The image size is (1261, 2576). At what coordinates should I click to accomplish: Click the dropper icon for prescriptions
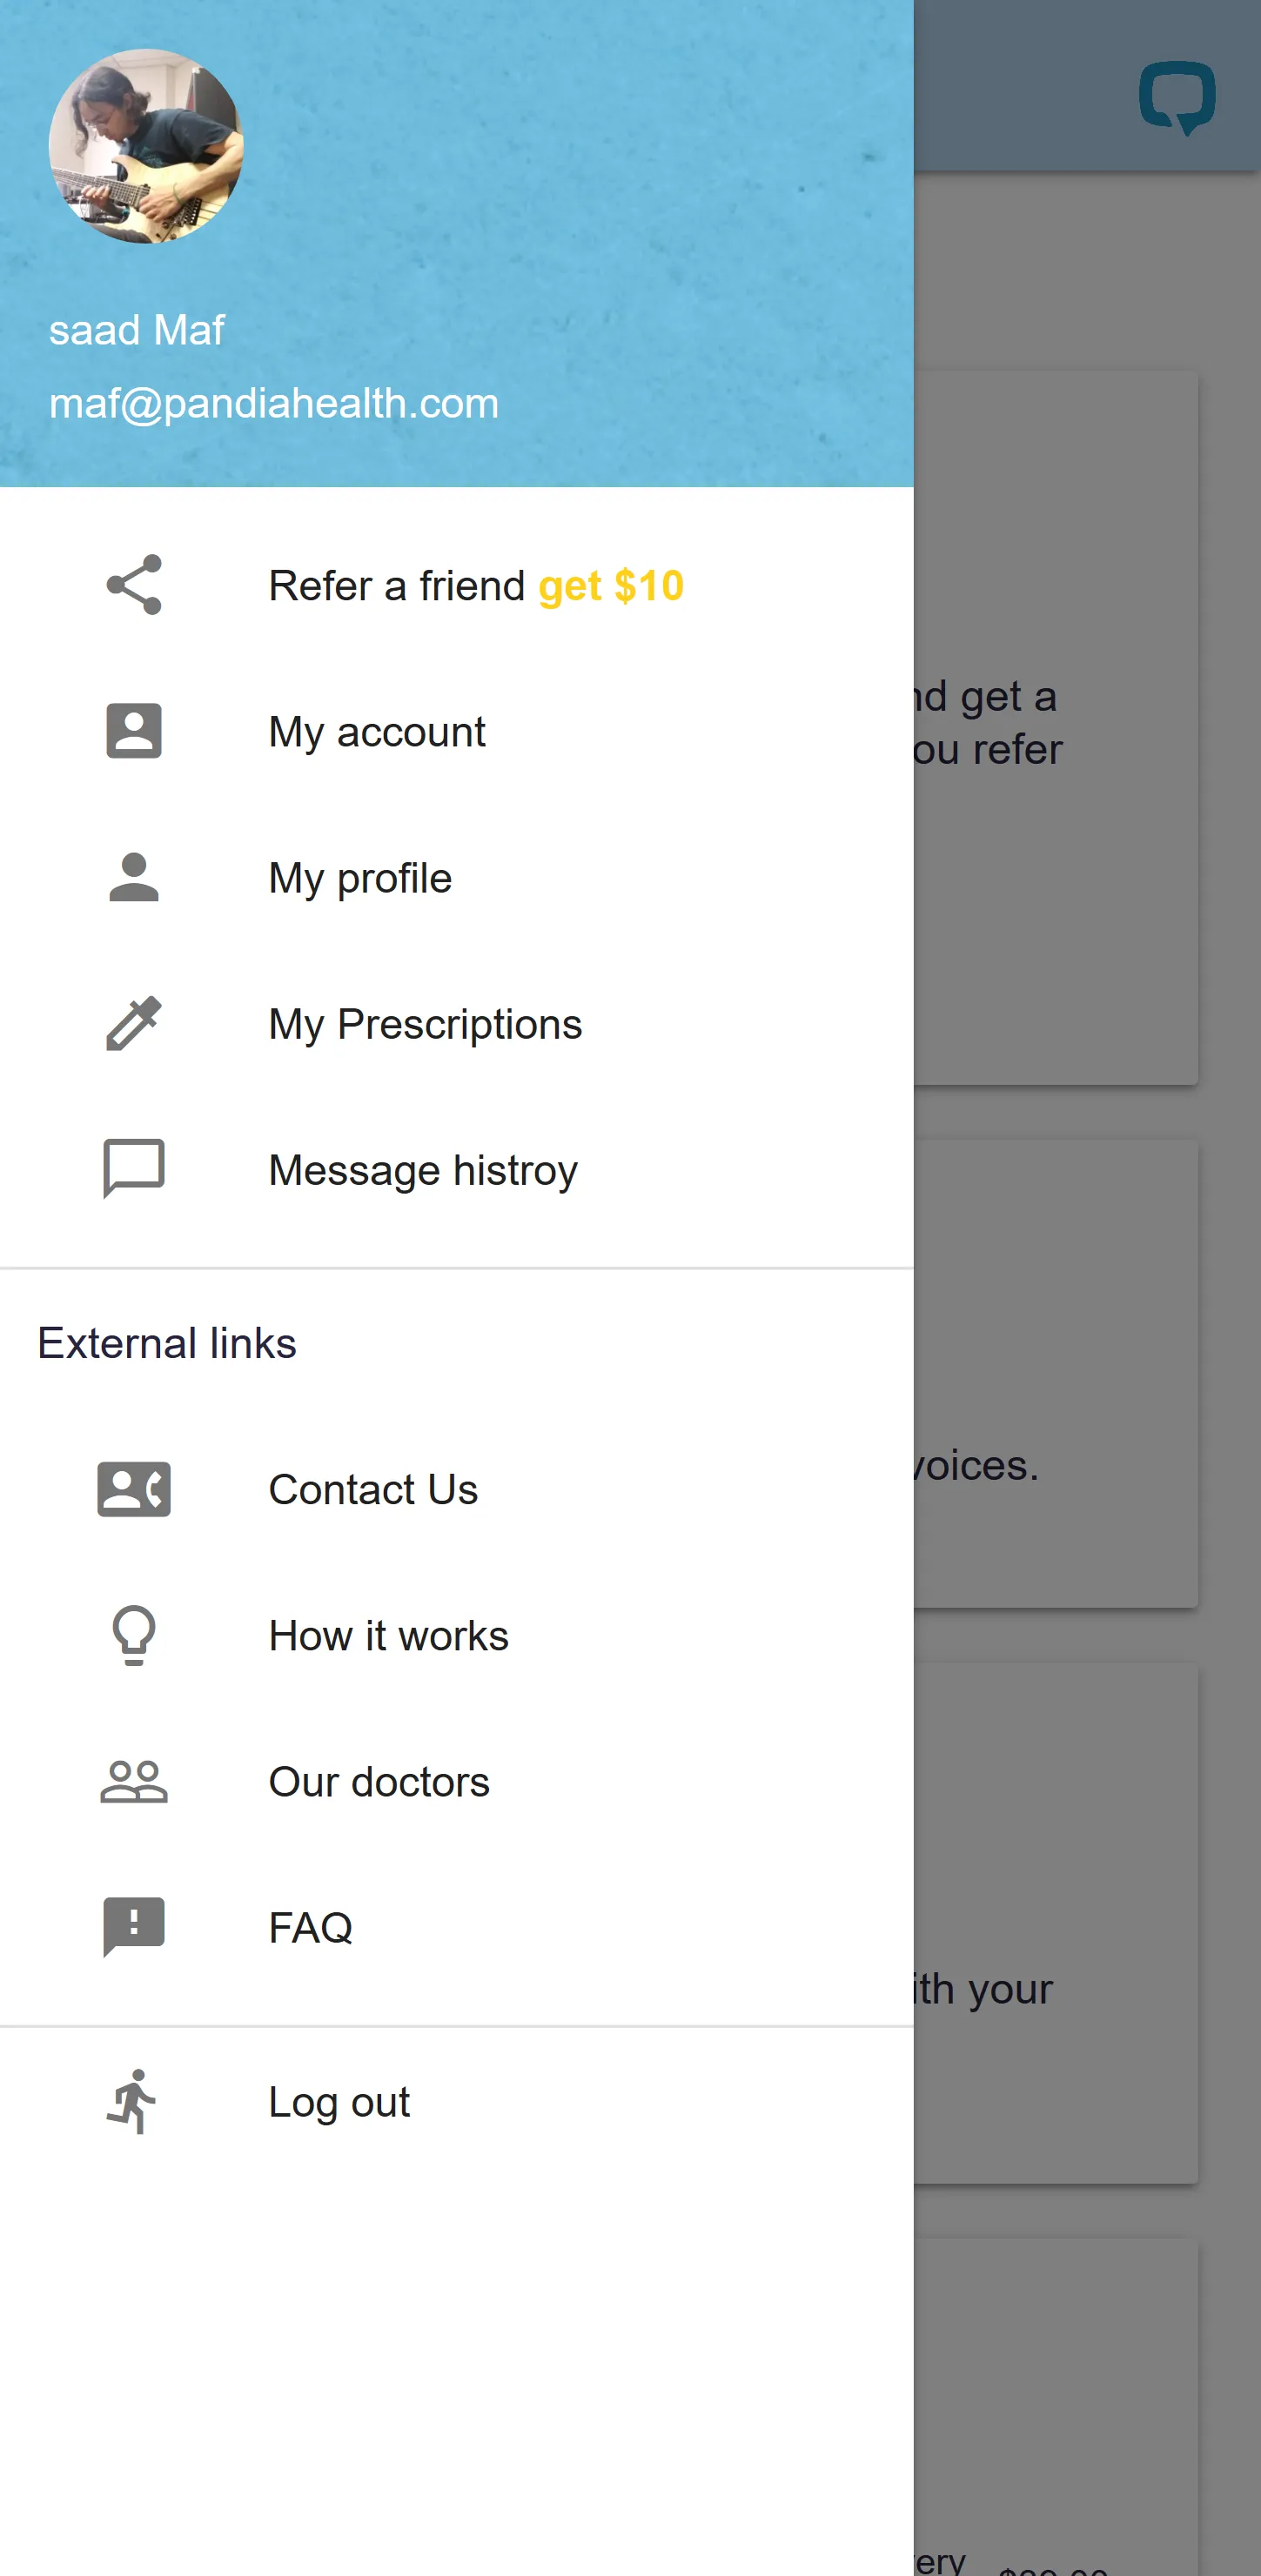pos(134,1023)
